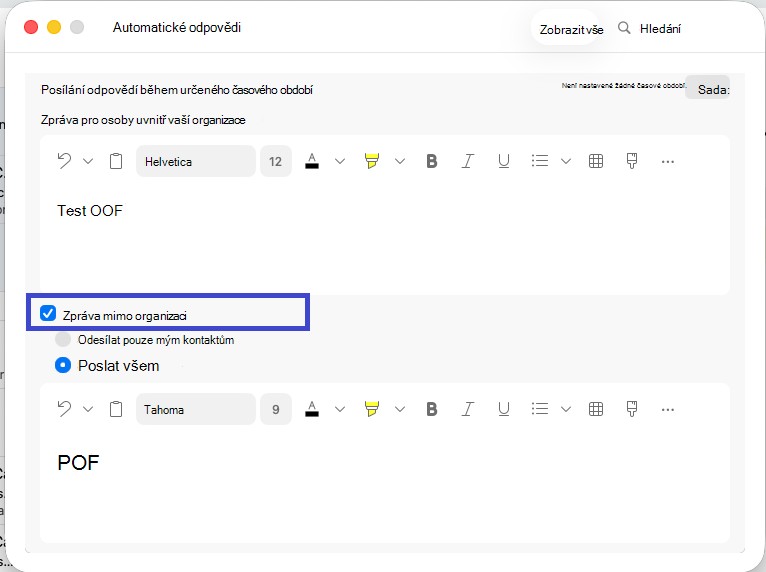Toggle italic in Helvetica toolbar

click(468, 161)
